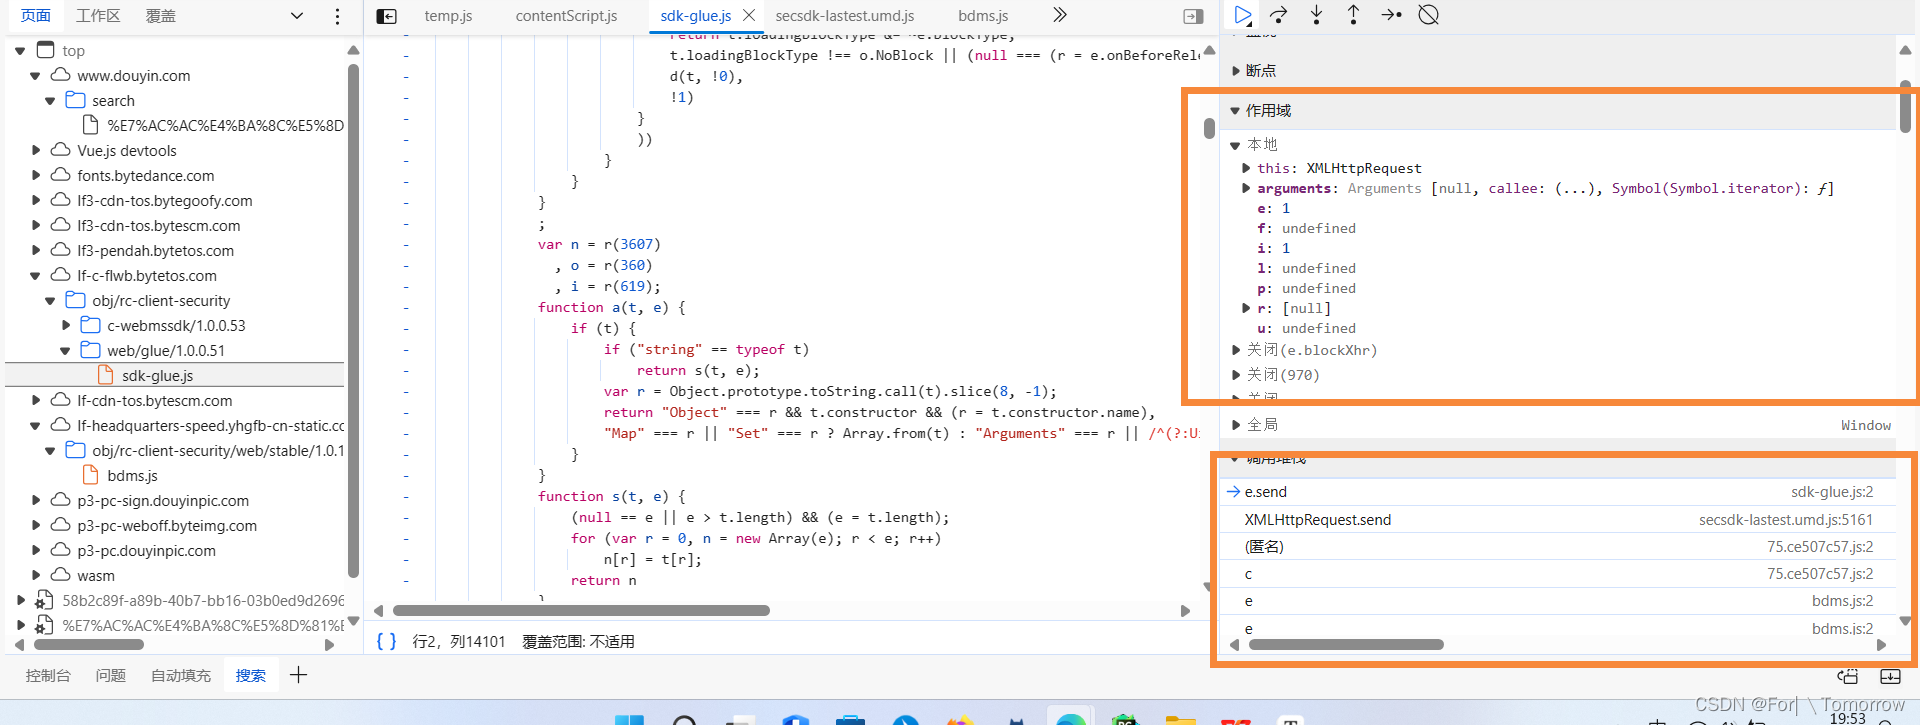
Task: Select call stack frame c
Action: tap(1557, 574)
